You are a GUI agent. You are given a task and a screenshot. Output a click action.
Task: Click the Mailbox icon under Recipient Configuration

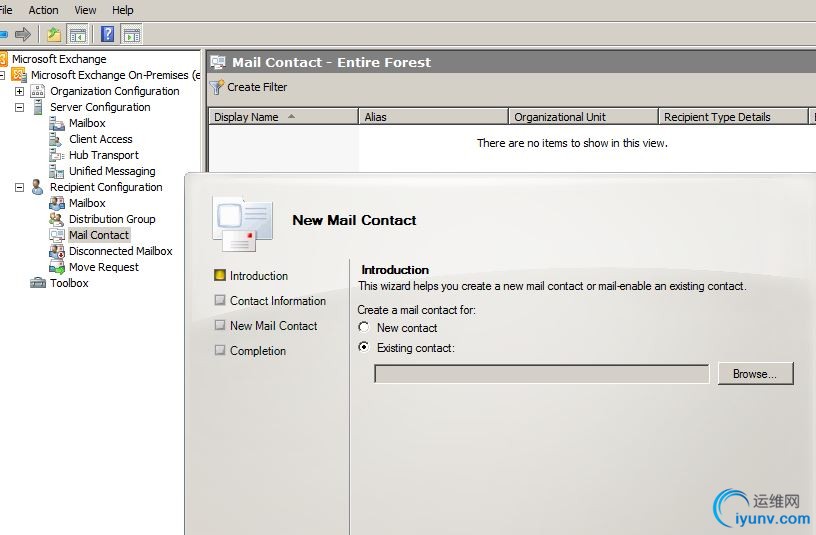click(x=57, y=203)
